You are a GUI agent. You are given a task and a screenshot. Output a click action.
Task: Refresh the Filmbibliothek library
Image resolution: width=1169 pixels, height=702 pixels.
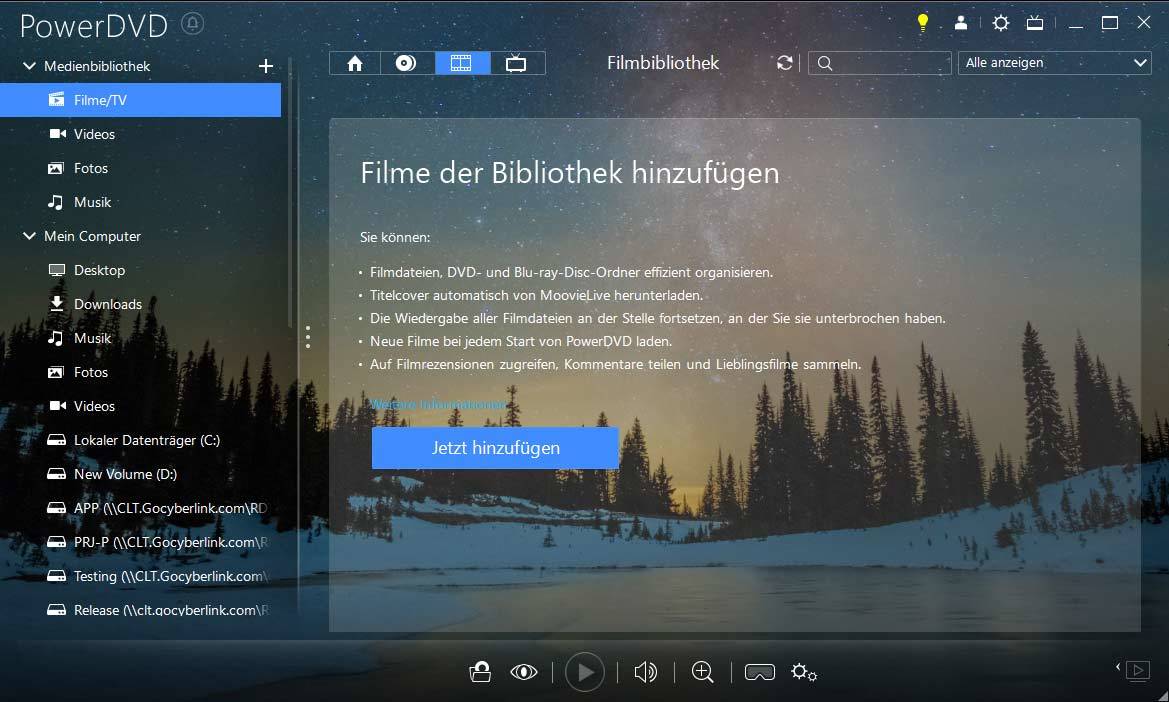tap(784, 63)
